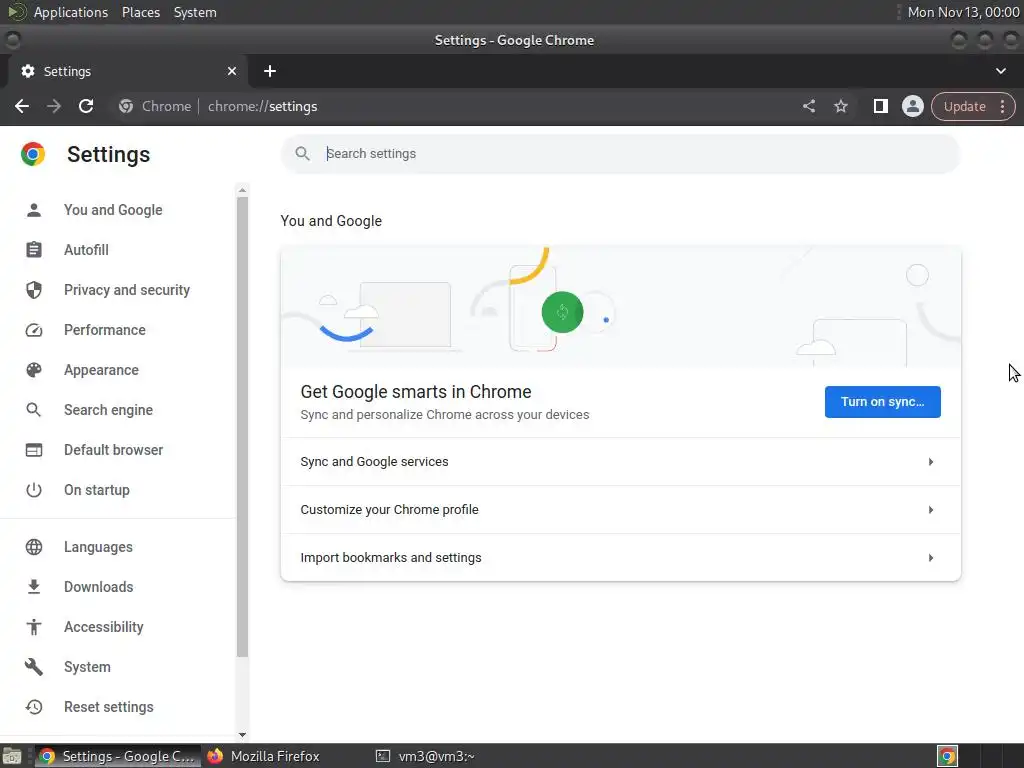Open the System menu in top panel
Image resolution: width=1024 pixels, height=768 pixels.
[195, 12]
